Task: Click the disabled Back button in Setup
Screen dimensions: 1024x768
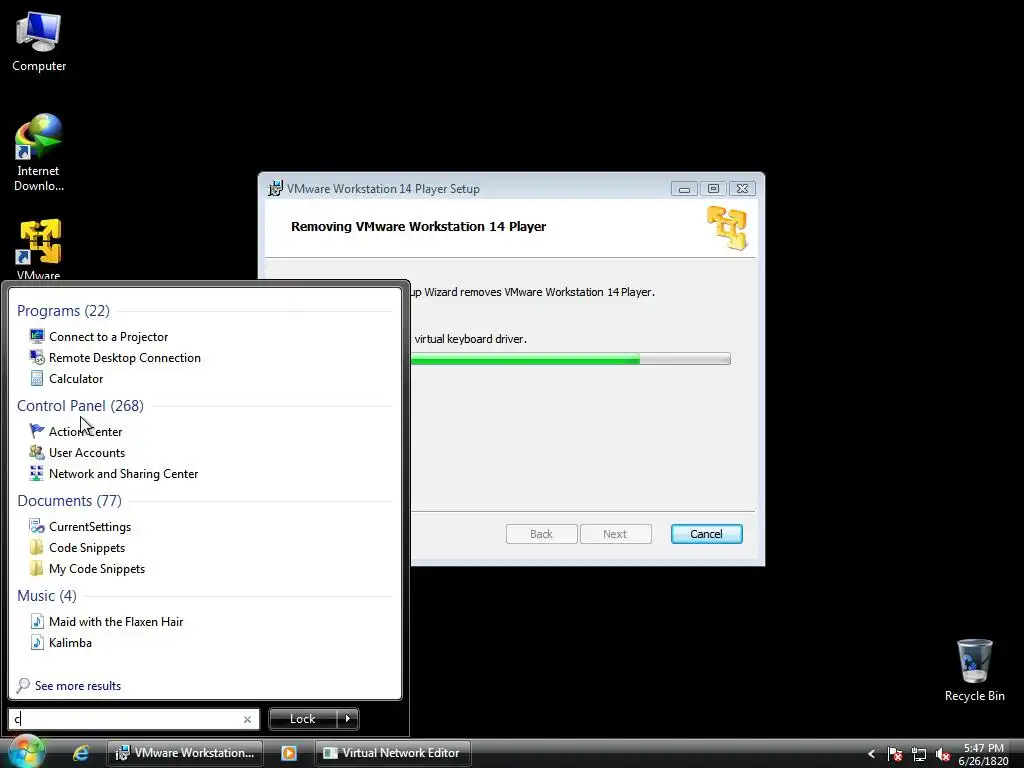Action: 541,534
